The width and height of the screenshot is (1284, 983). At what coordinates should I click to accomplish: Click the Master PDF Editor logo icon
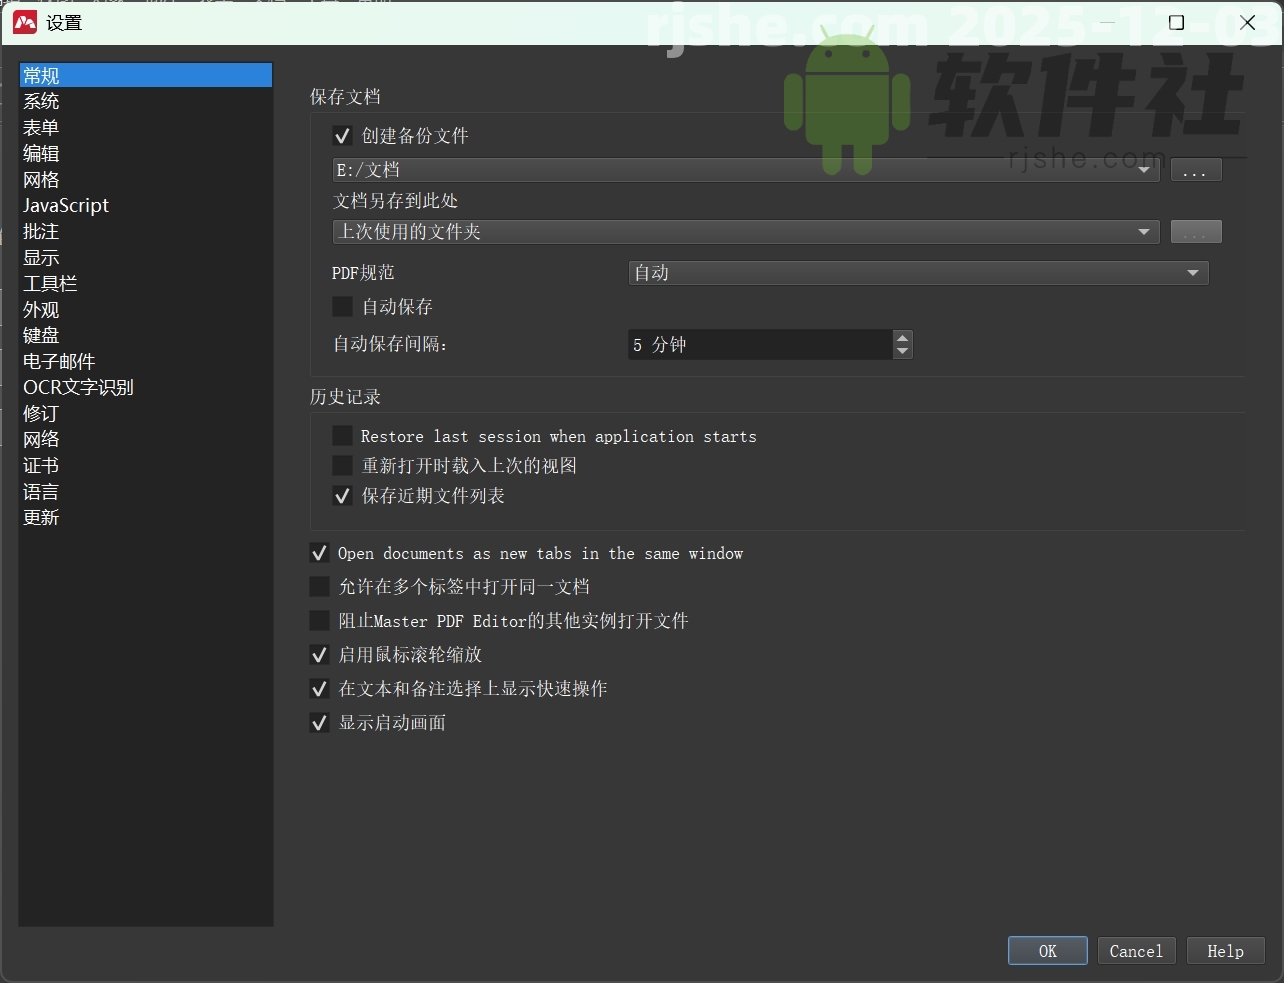[x=24, y=21]
